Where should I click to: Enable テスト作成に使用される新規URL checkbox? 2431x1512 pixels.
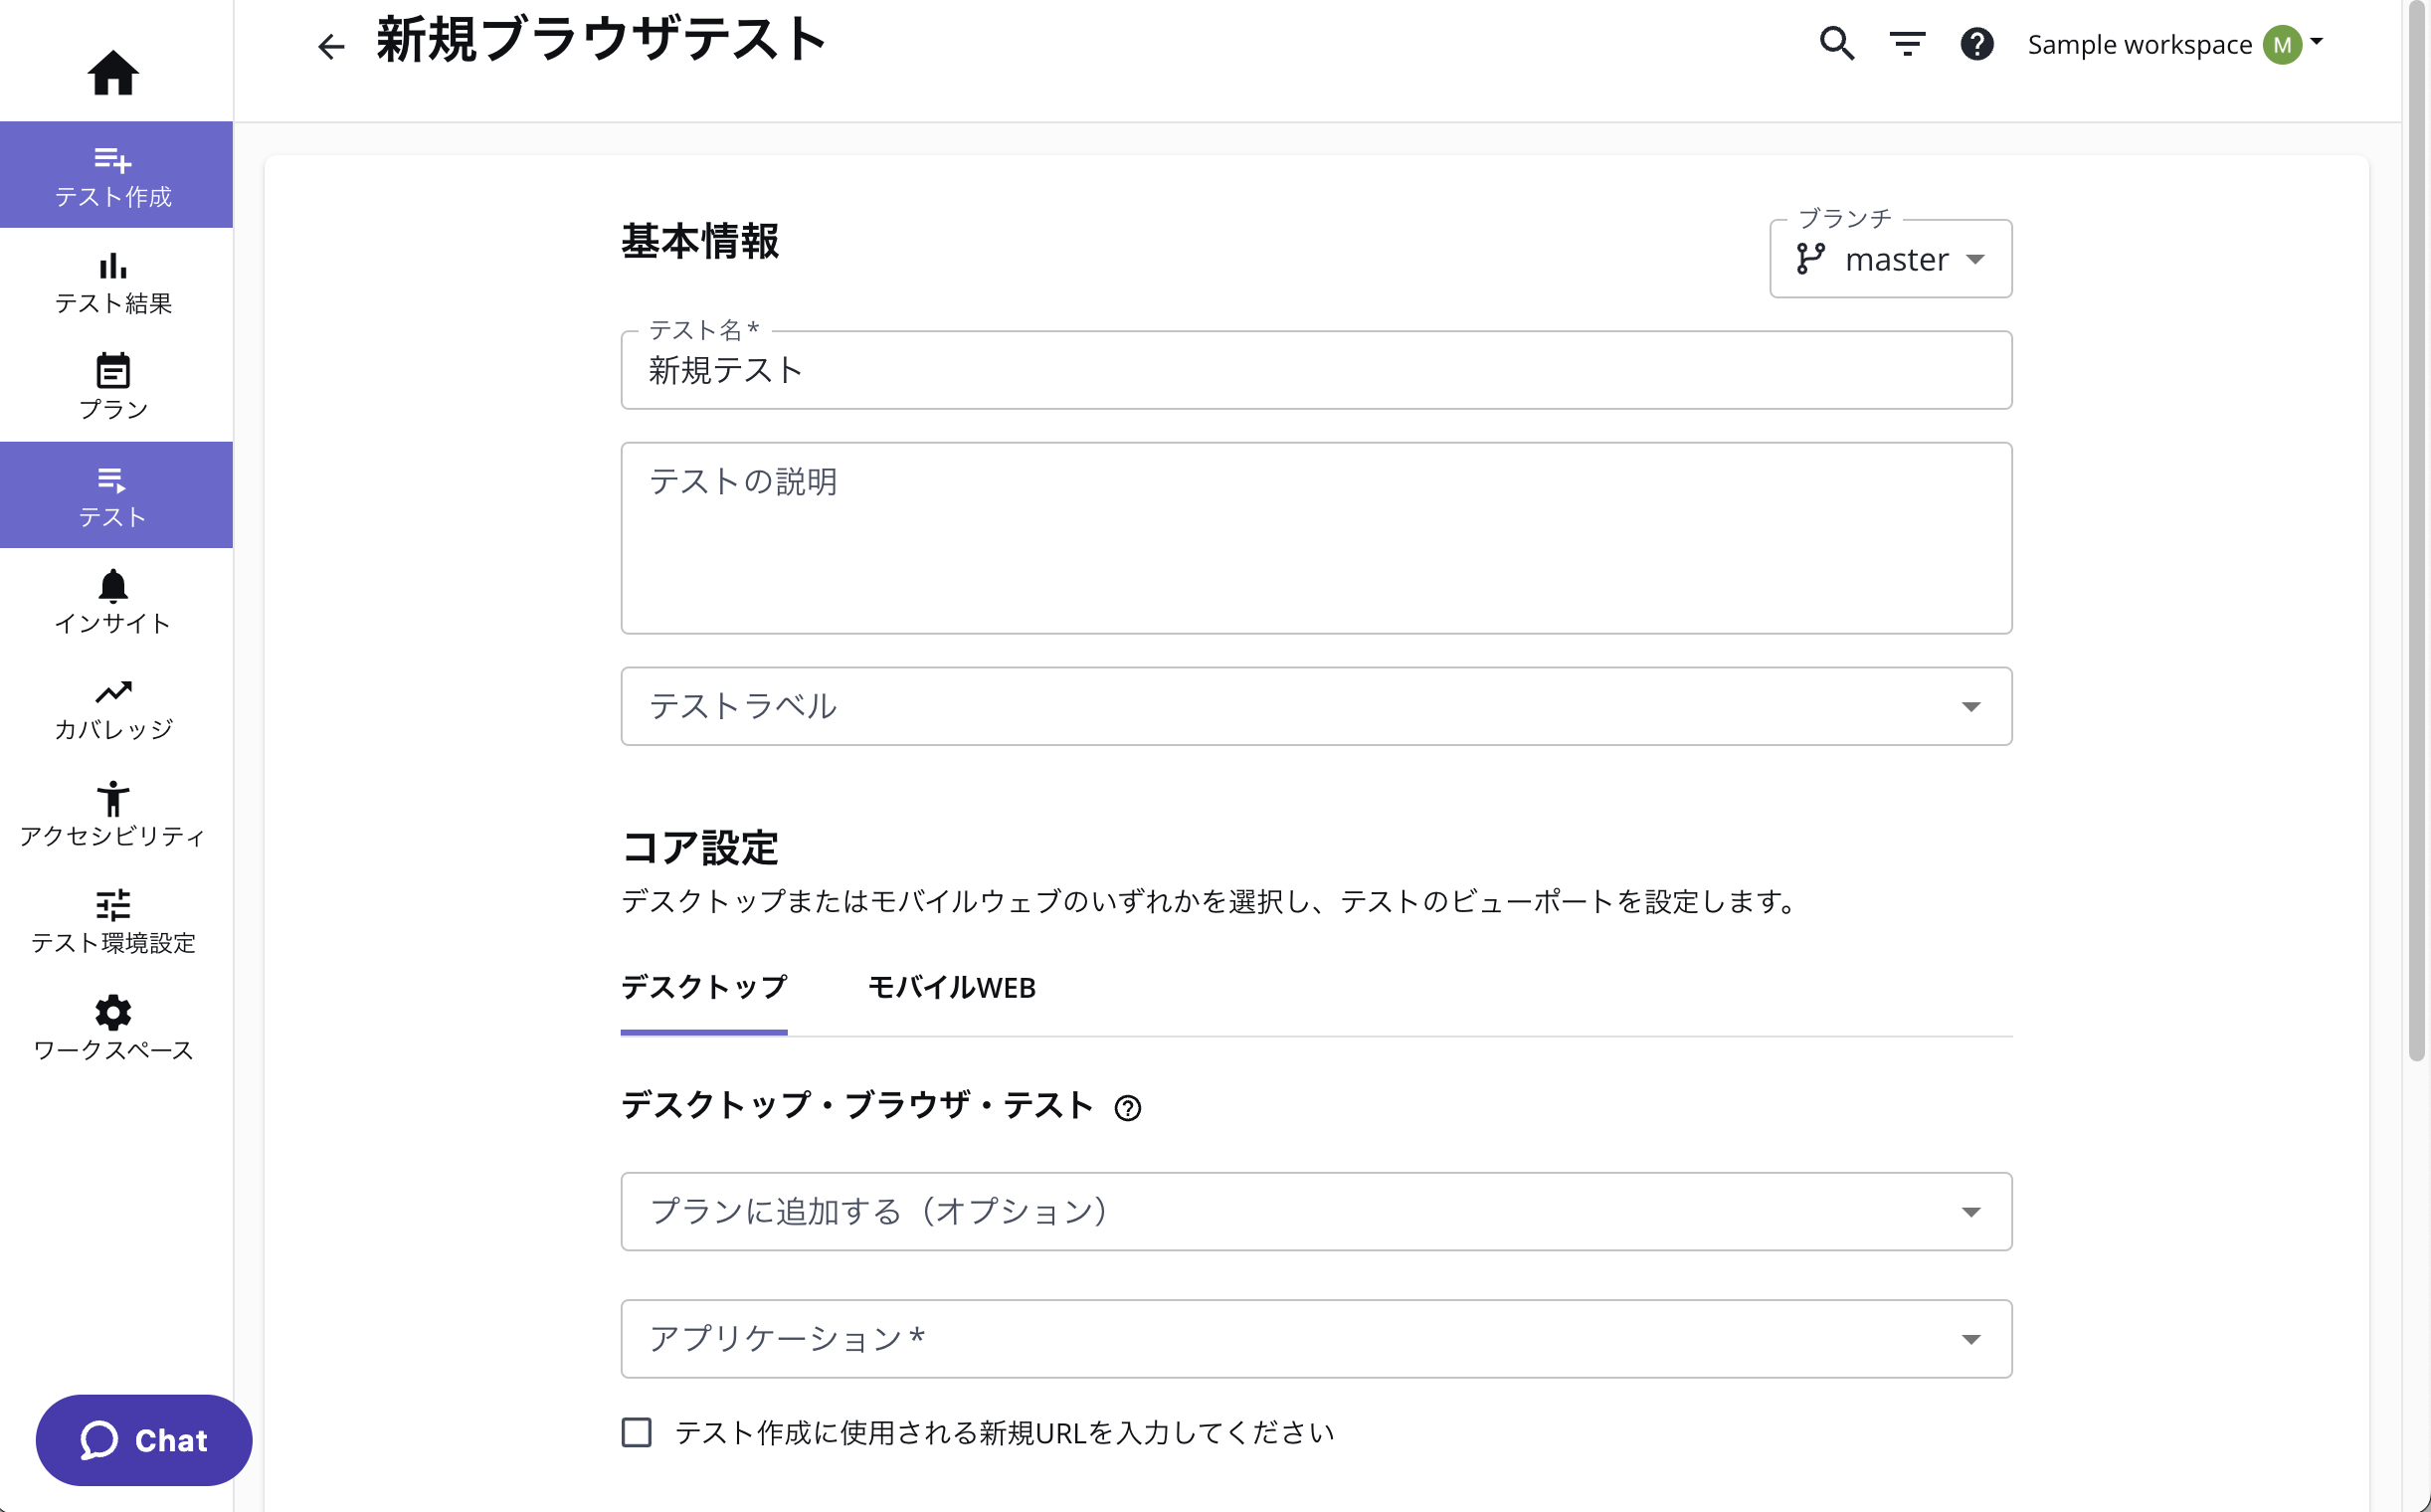[x=636, y=1433]
